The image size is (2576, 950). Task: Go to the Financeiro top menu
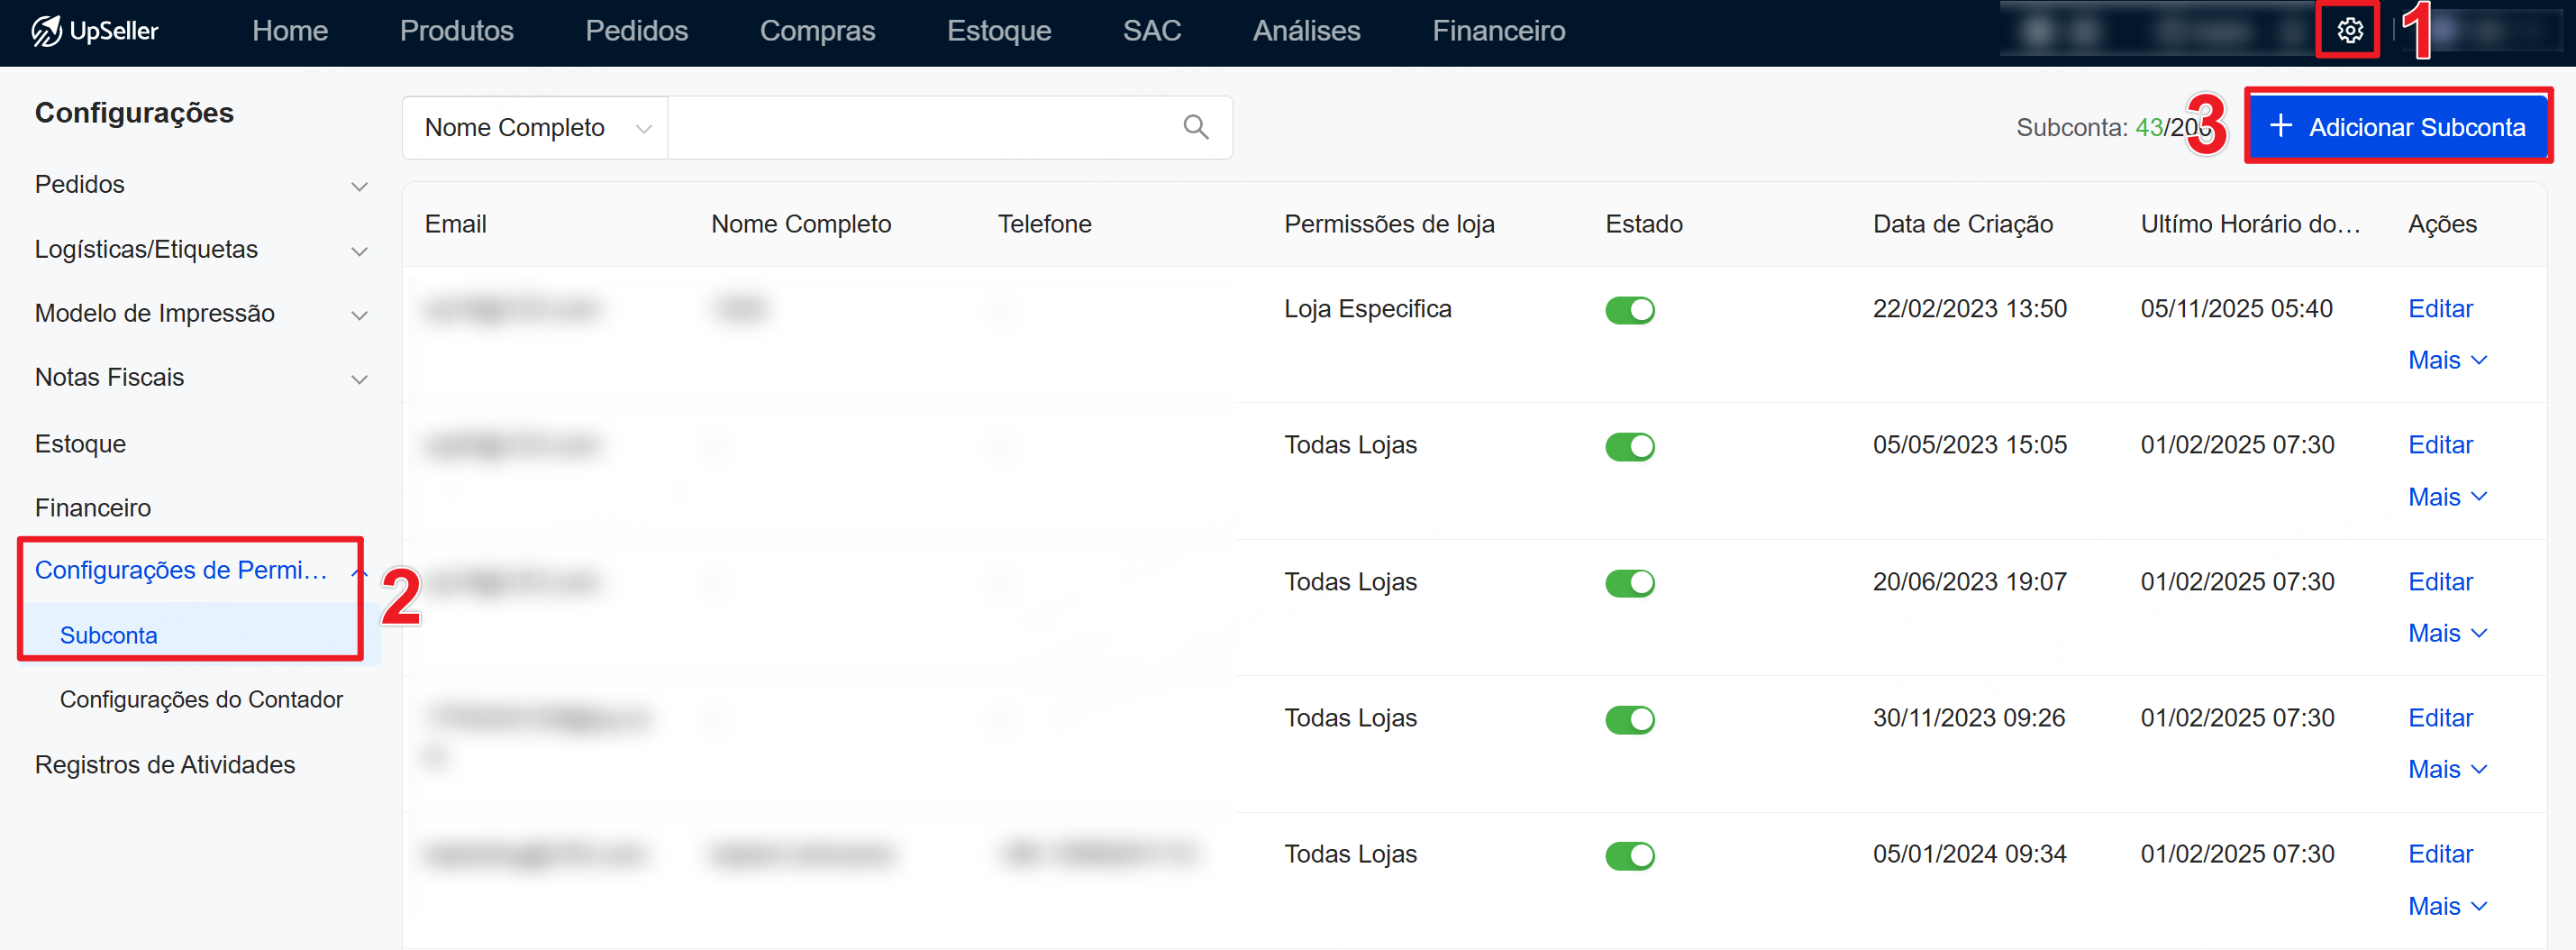[x=1498, y=31]
